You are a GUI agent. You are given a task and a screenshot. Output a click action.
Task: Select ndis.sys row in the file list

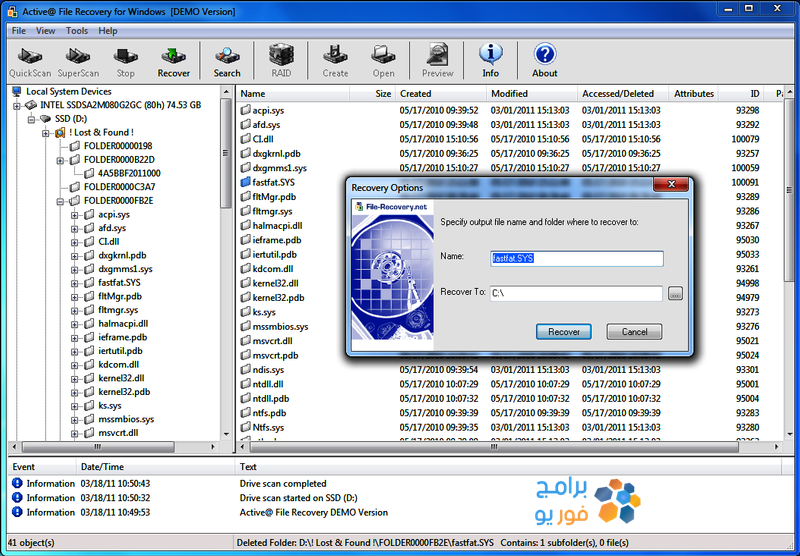pos(510,369)
